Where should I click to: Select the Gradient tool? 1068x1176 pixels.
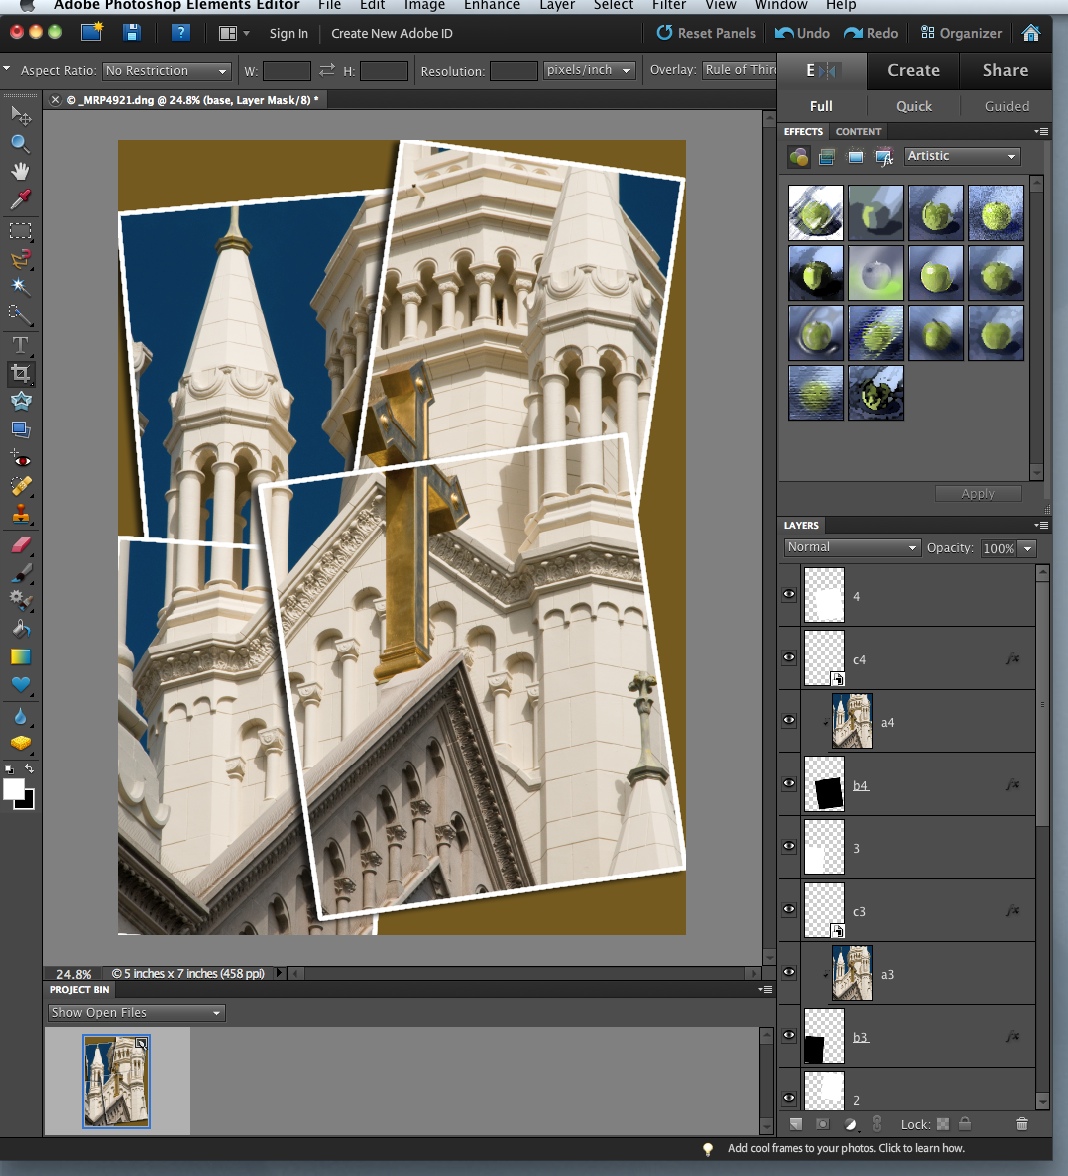click(x=20, y=657)
